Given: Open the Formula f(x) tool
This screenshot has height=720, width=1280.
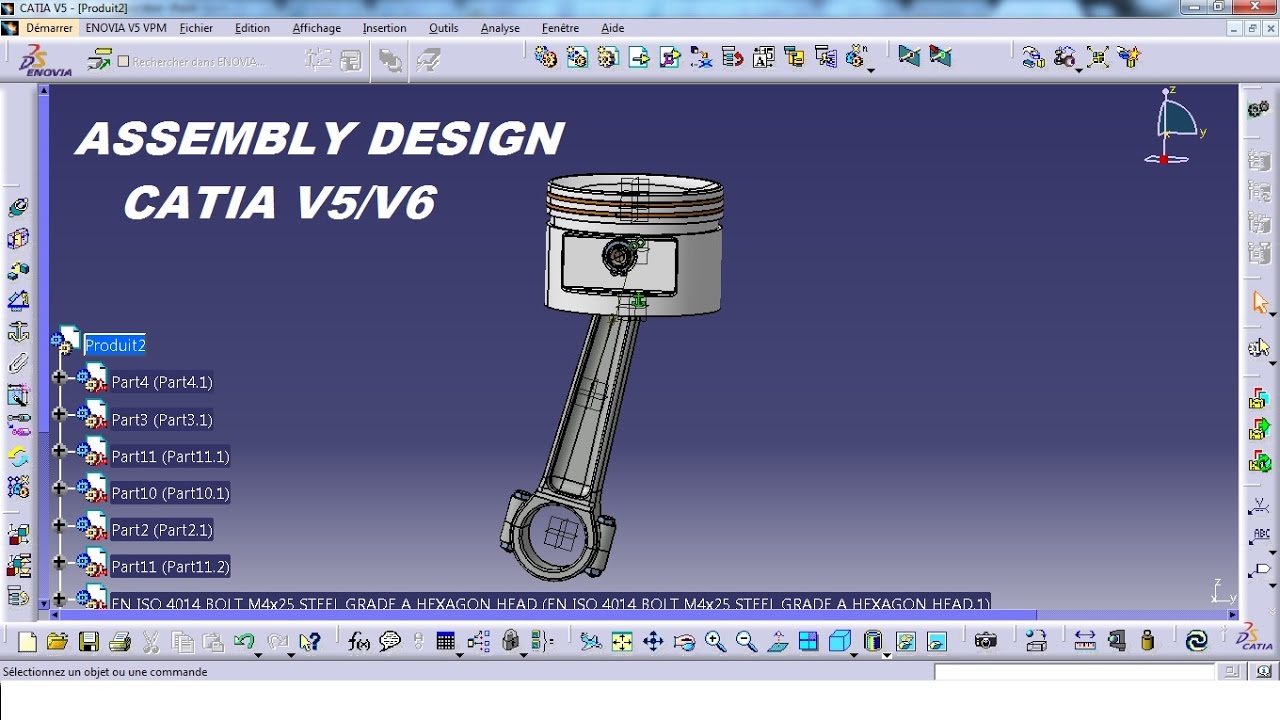Looking at the screenshot, I should pos(359,642).
